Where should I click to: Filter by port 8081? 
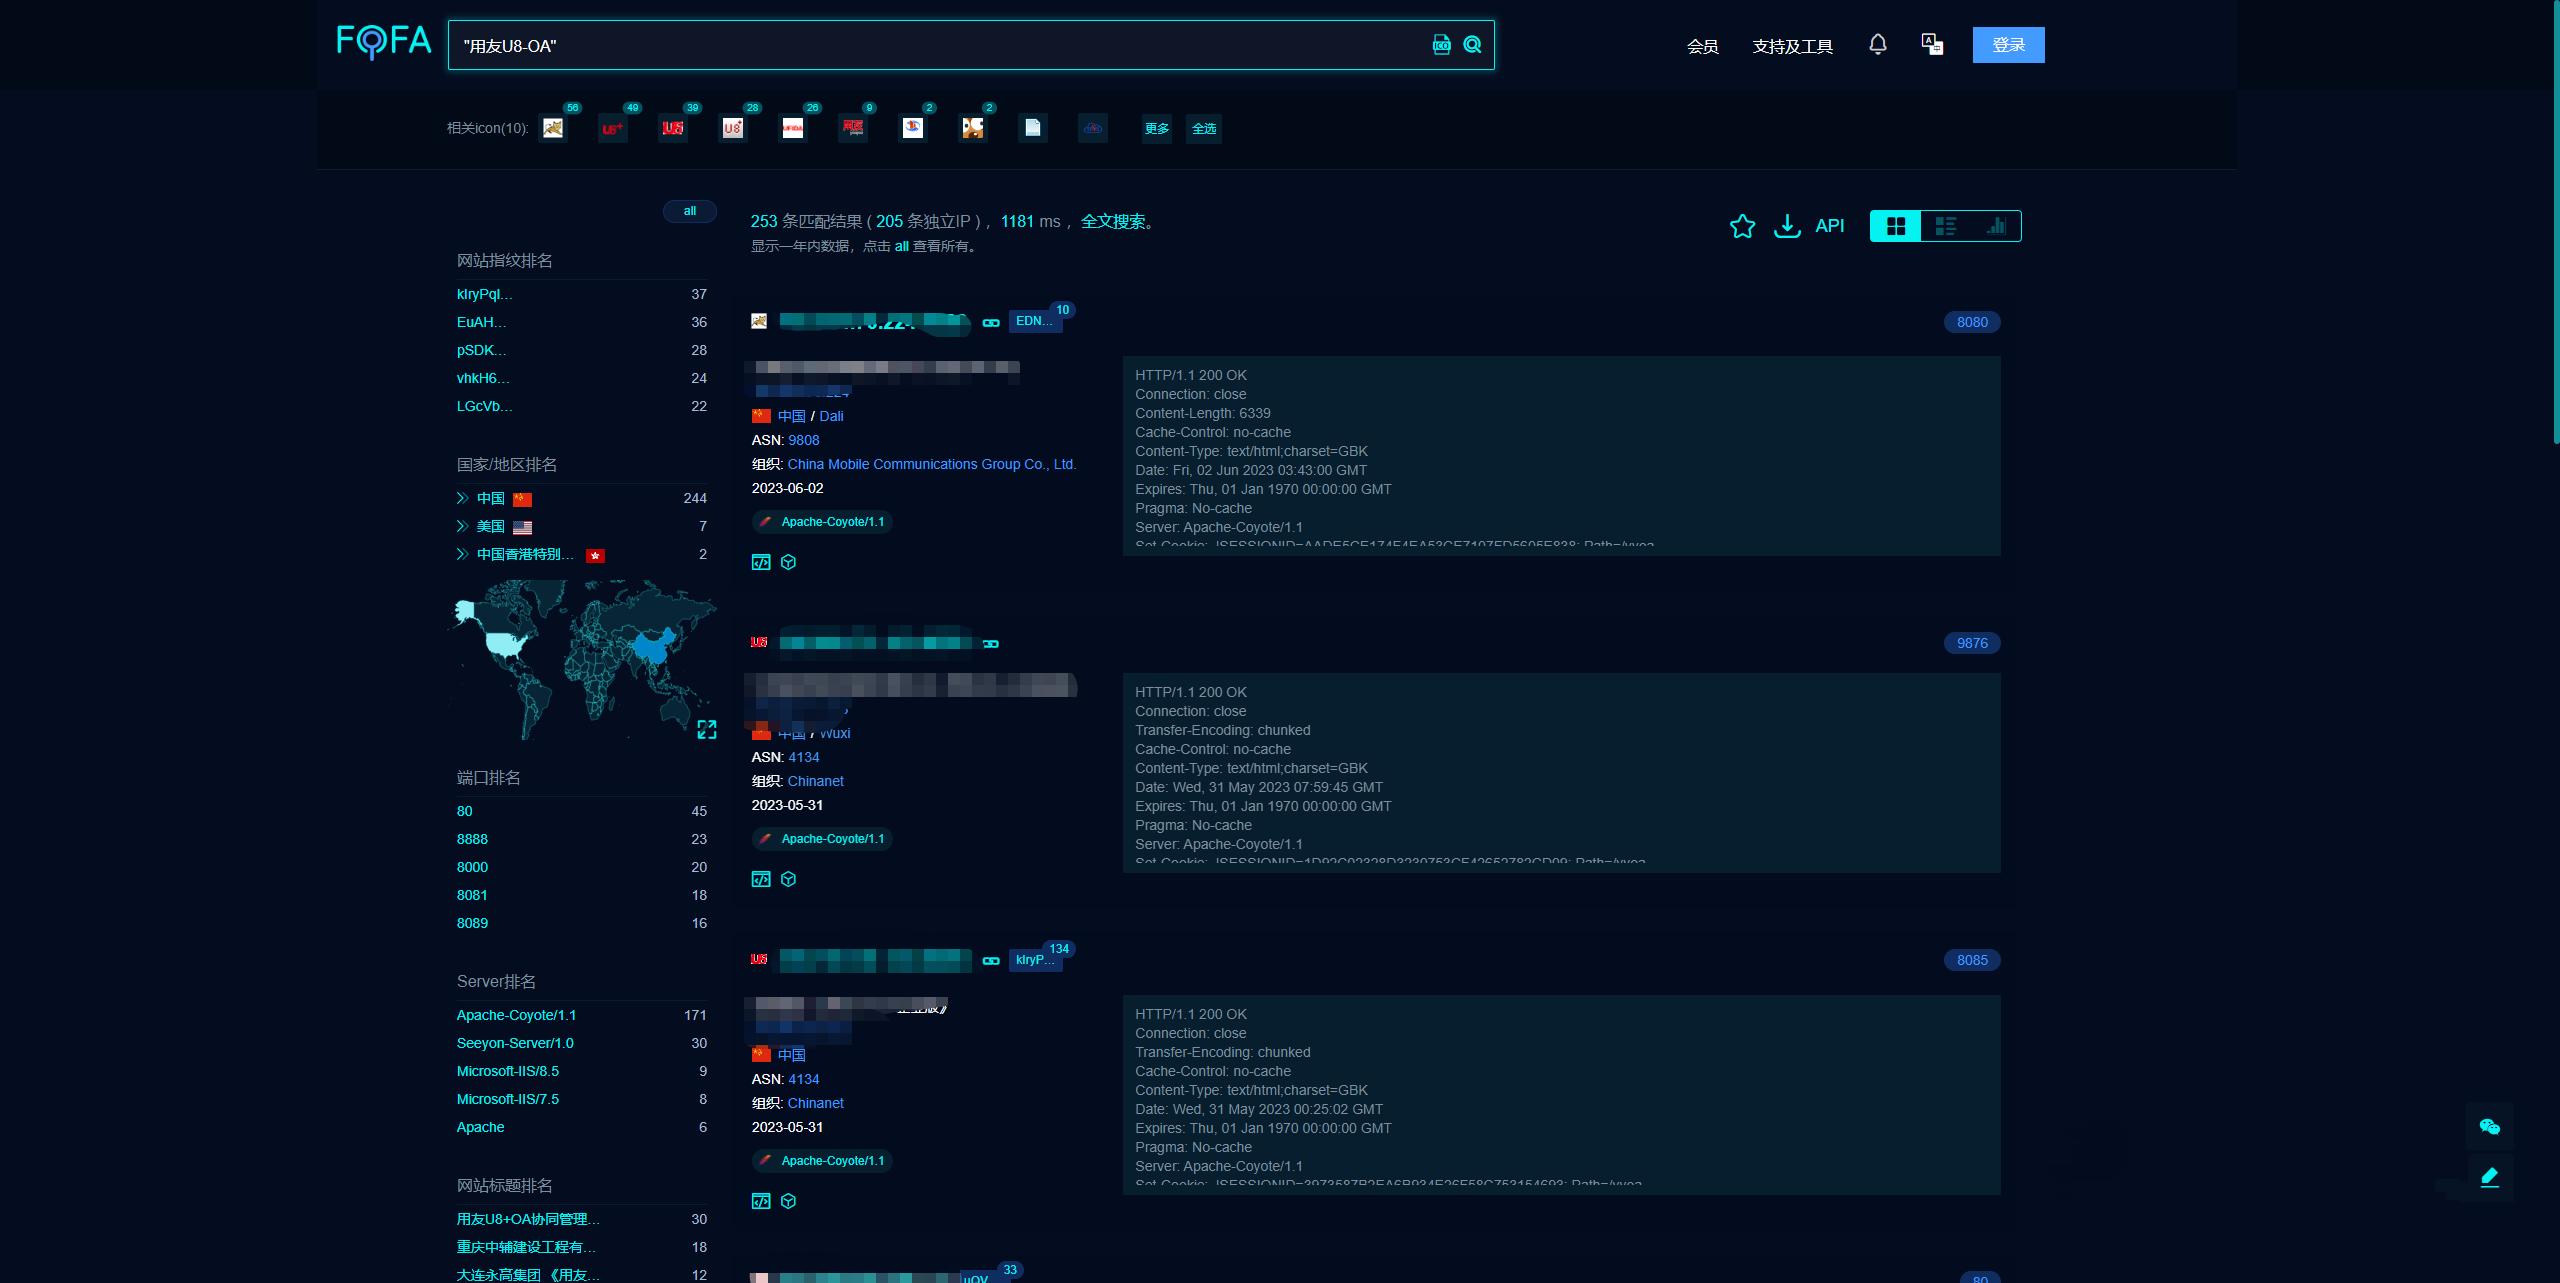(x=472, y=895)
